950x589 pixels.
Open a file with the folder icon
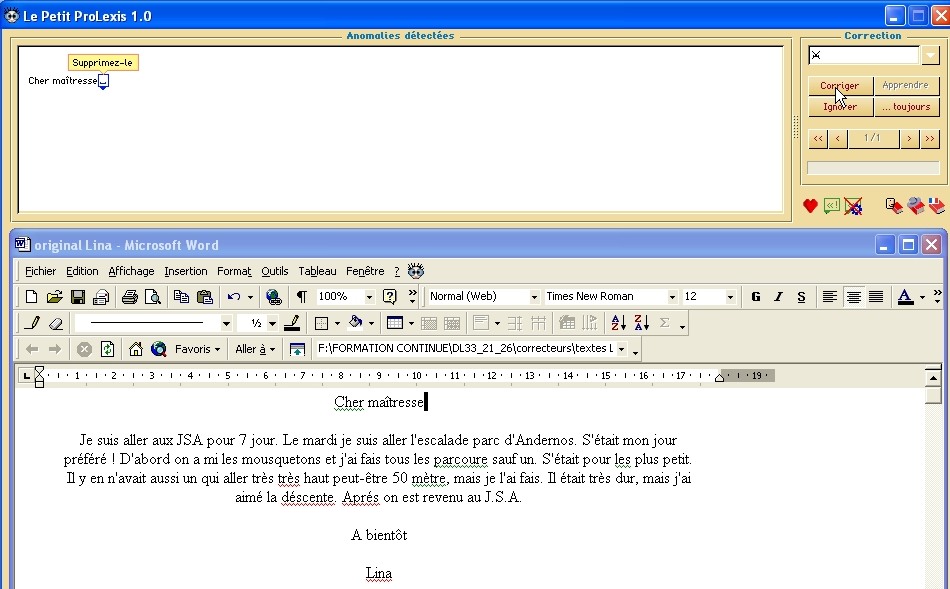(55, 296)
